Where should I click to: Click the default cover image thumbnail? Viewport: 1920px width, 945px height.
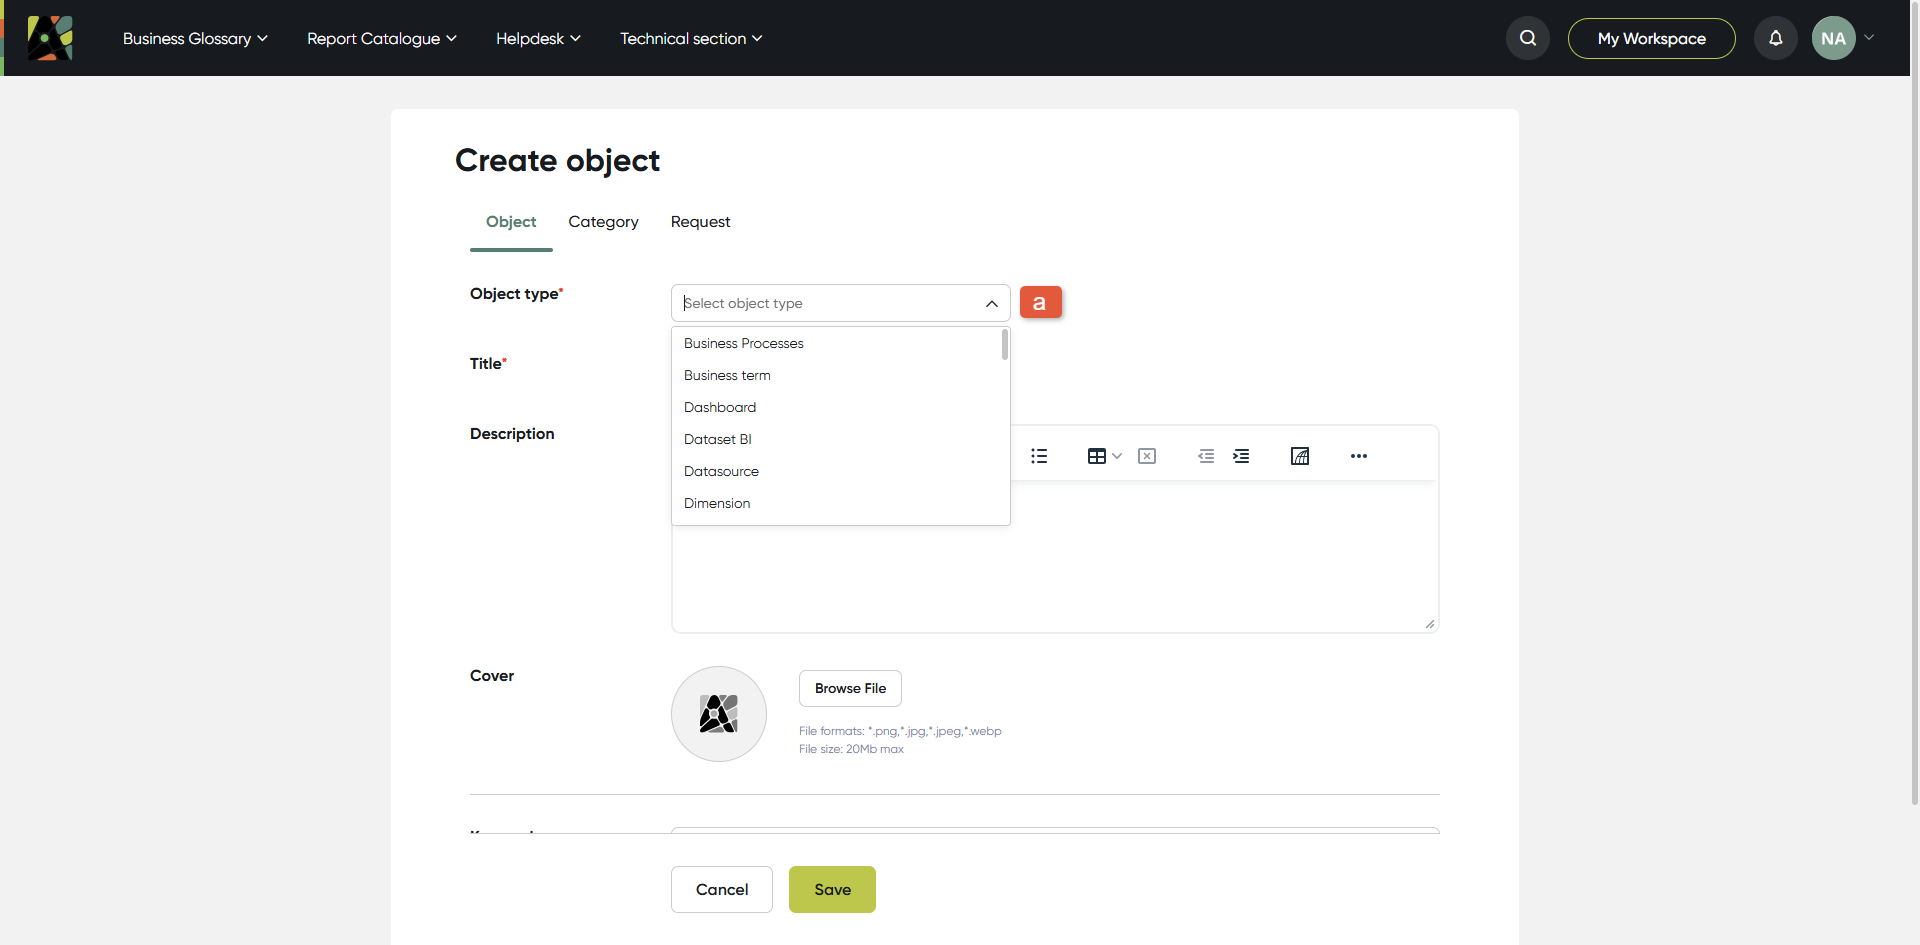[719, 714]
